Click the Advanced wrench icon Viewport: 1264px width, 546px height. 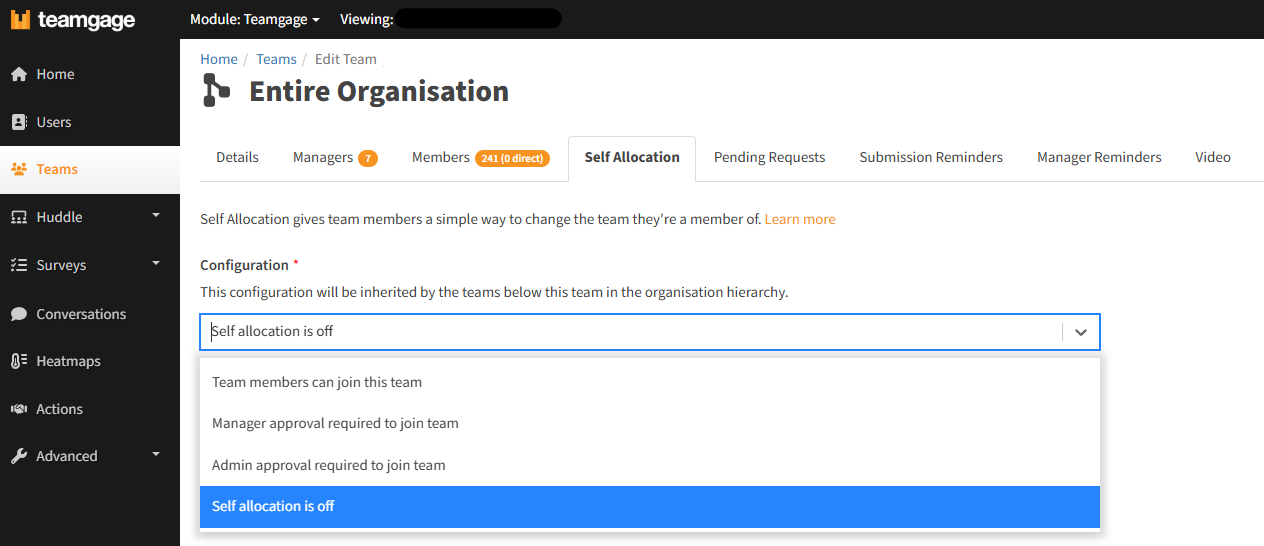coord(19,456)
